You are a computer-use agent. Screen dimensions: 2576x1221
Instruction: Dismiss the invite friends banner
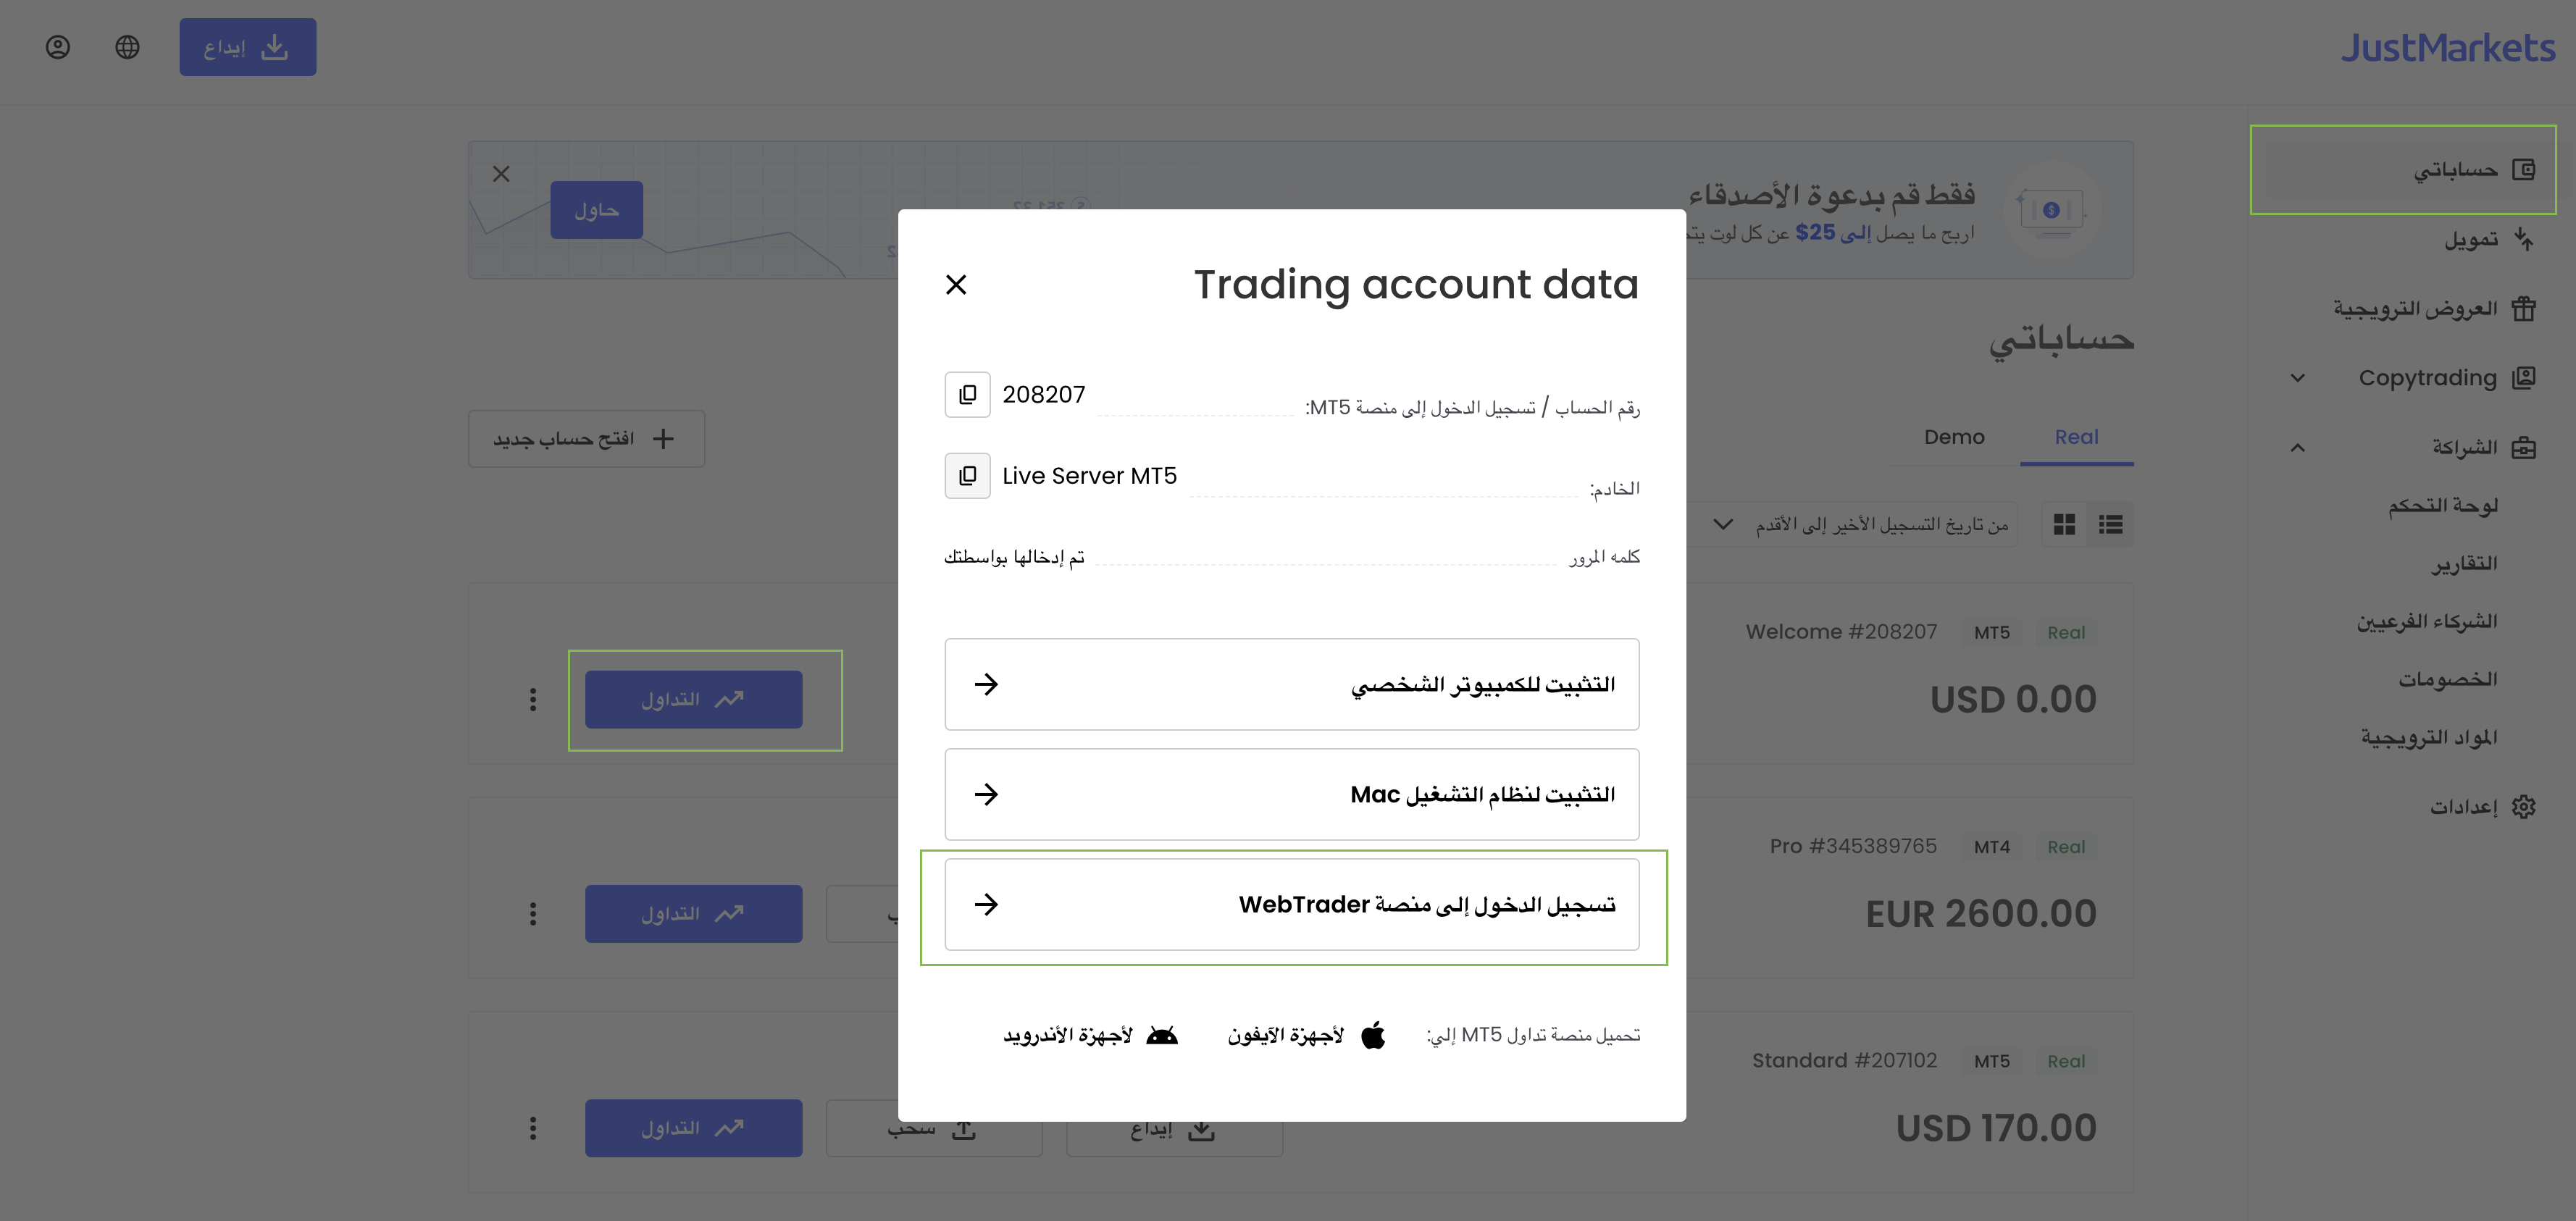click(x=501, y=174)
